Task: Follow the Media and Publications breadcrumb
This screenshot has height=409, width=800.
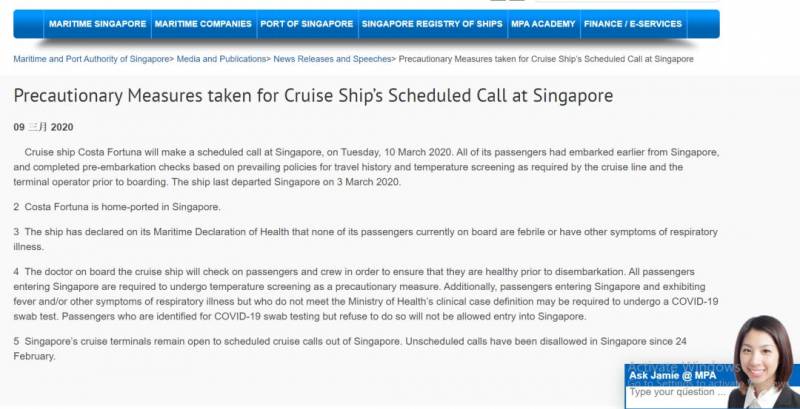Action: (x=221, y=60)
